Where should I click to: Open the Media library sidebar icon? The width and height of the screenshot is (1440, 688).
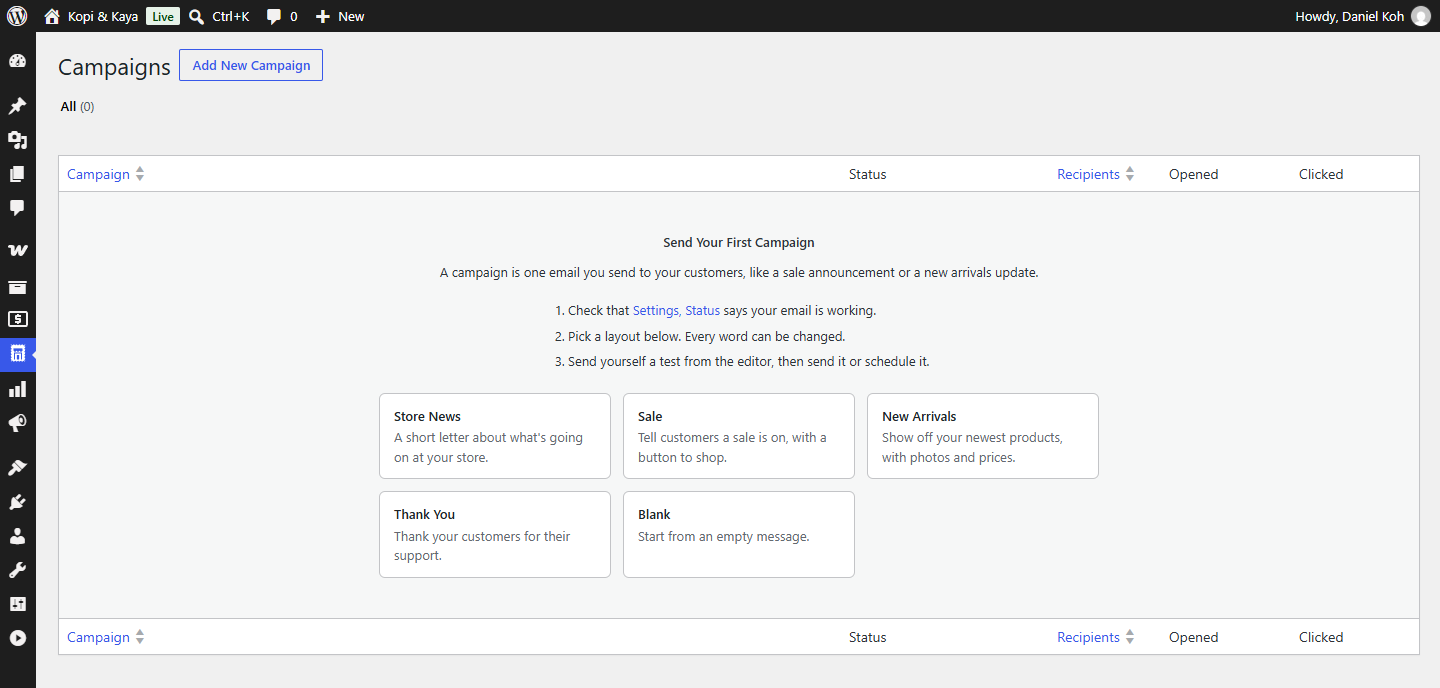pos(17,140)
